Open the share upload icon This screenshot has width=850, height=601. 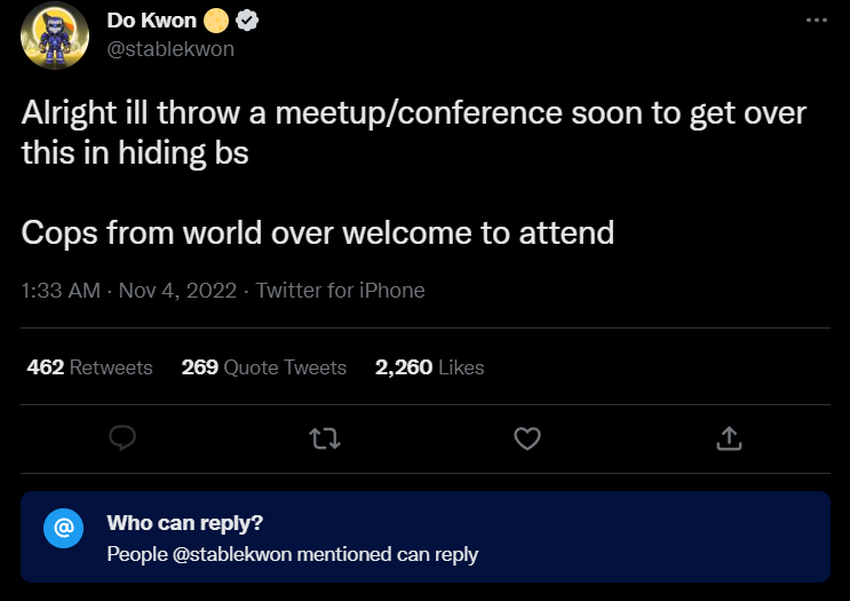729,438
